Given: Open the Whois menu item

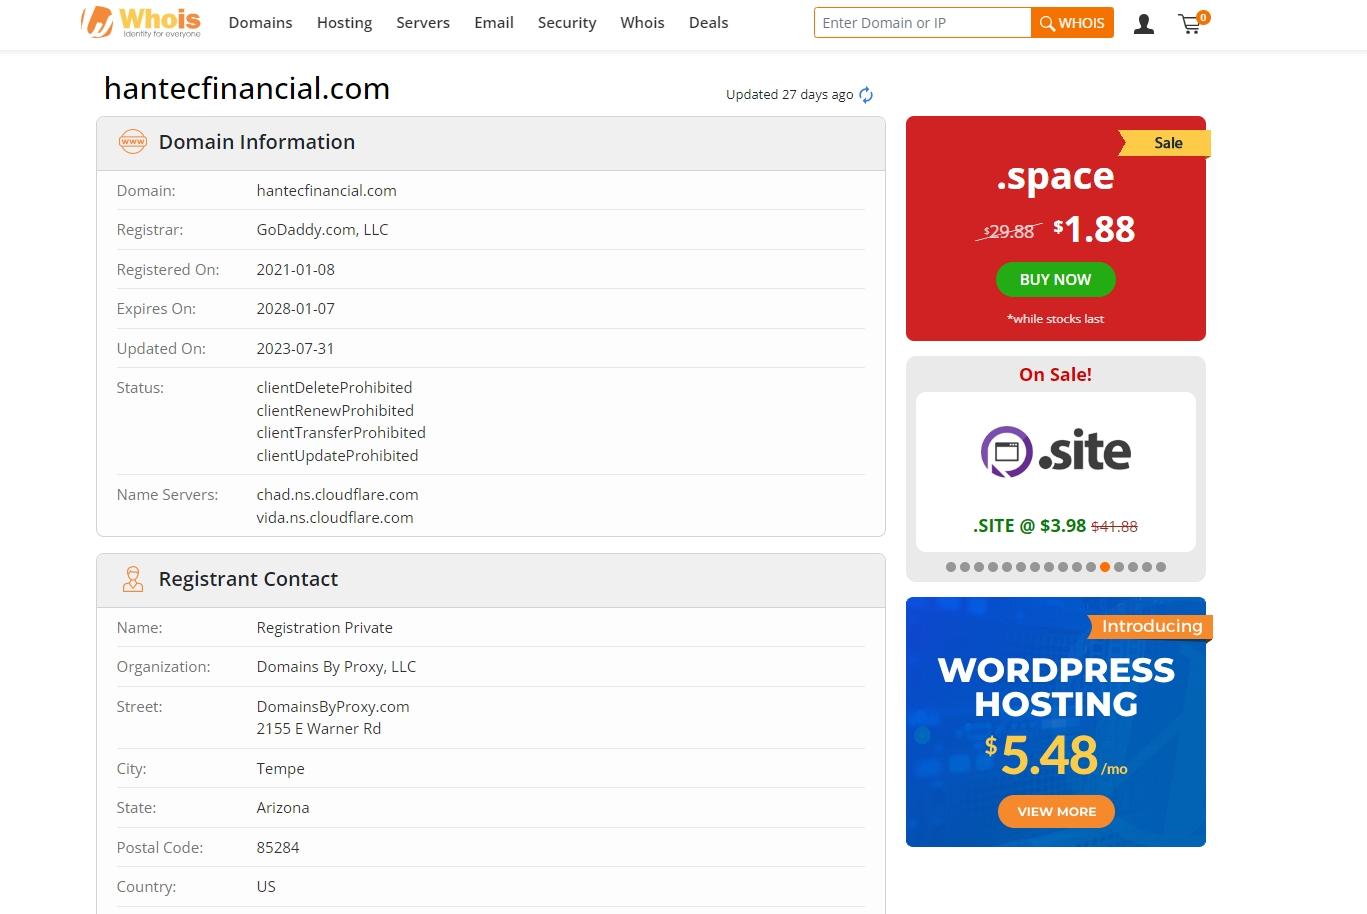Looking at the screenshot, I should [642, 23].
